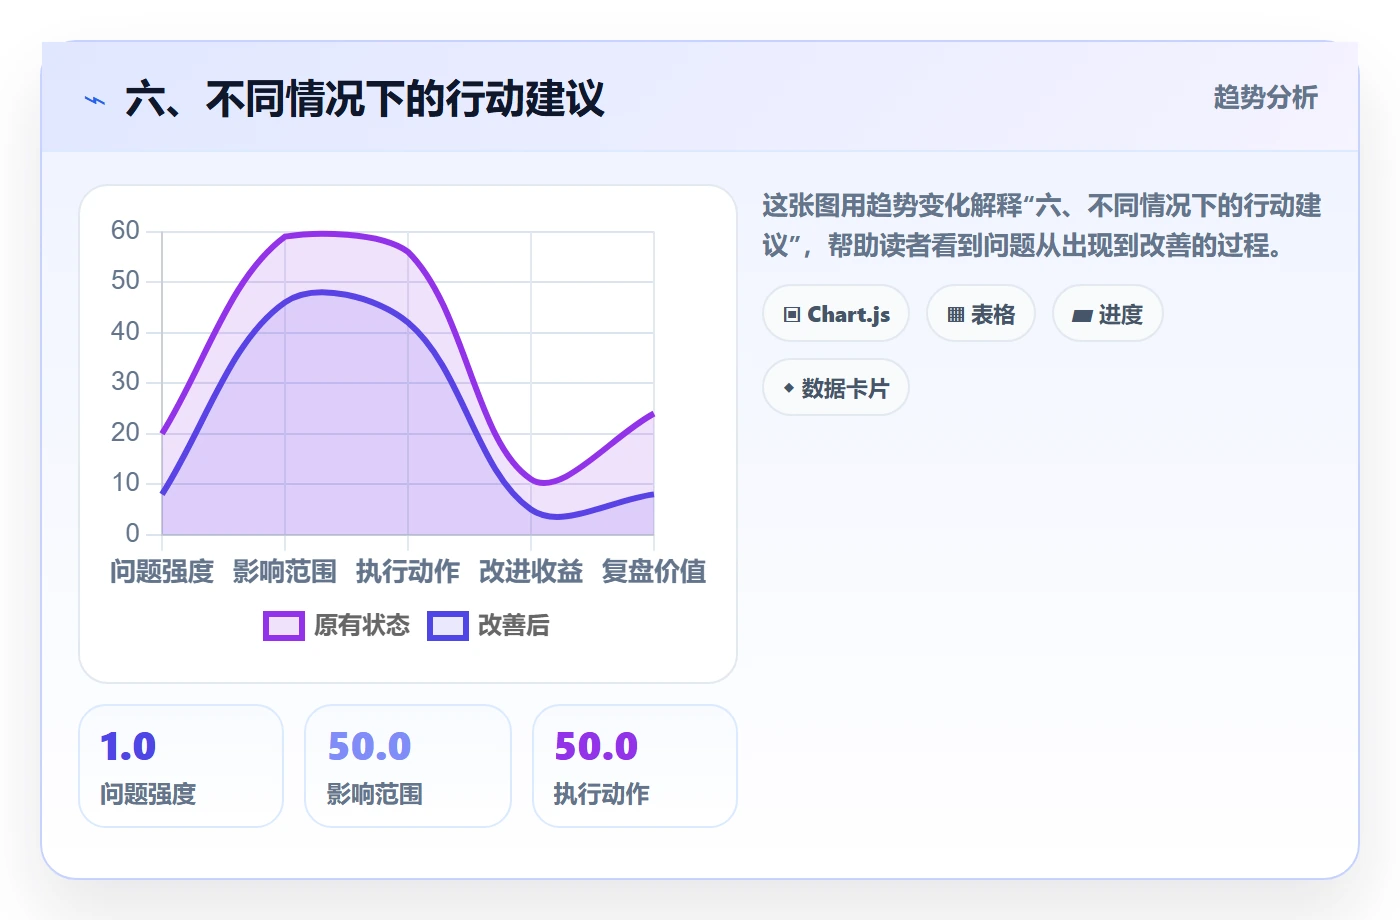The width and height of the screenshot is (1400, 920).
Task: Click the section title 六、不同情况下的行动建议
Action: [x=365, y=100]
